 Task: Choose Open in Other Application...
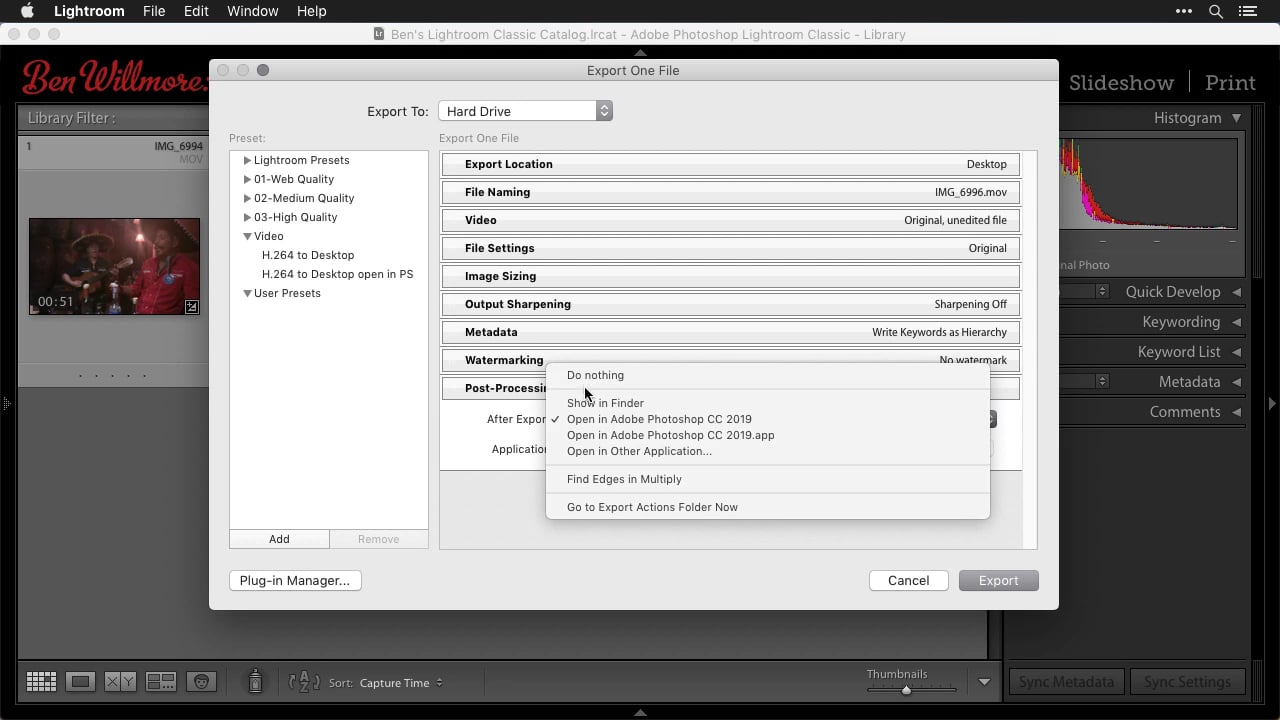tap(767, 451)
